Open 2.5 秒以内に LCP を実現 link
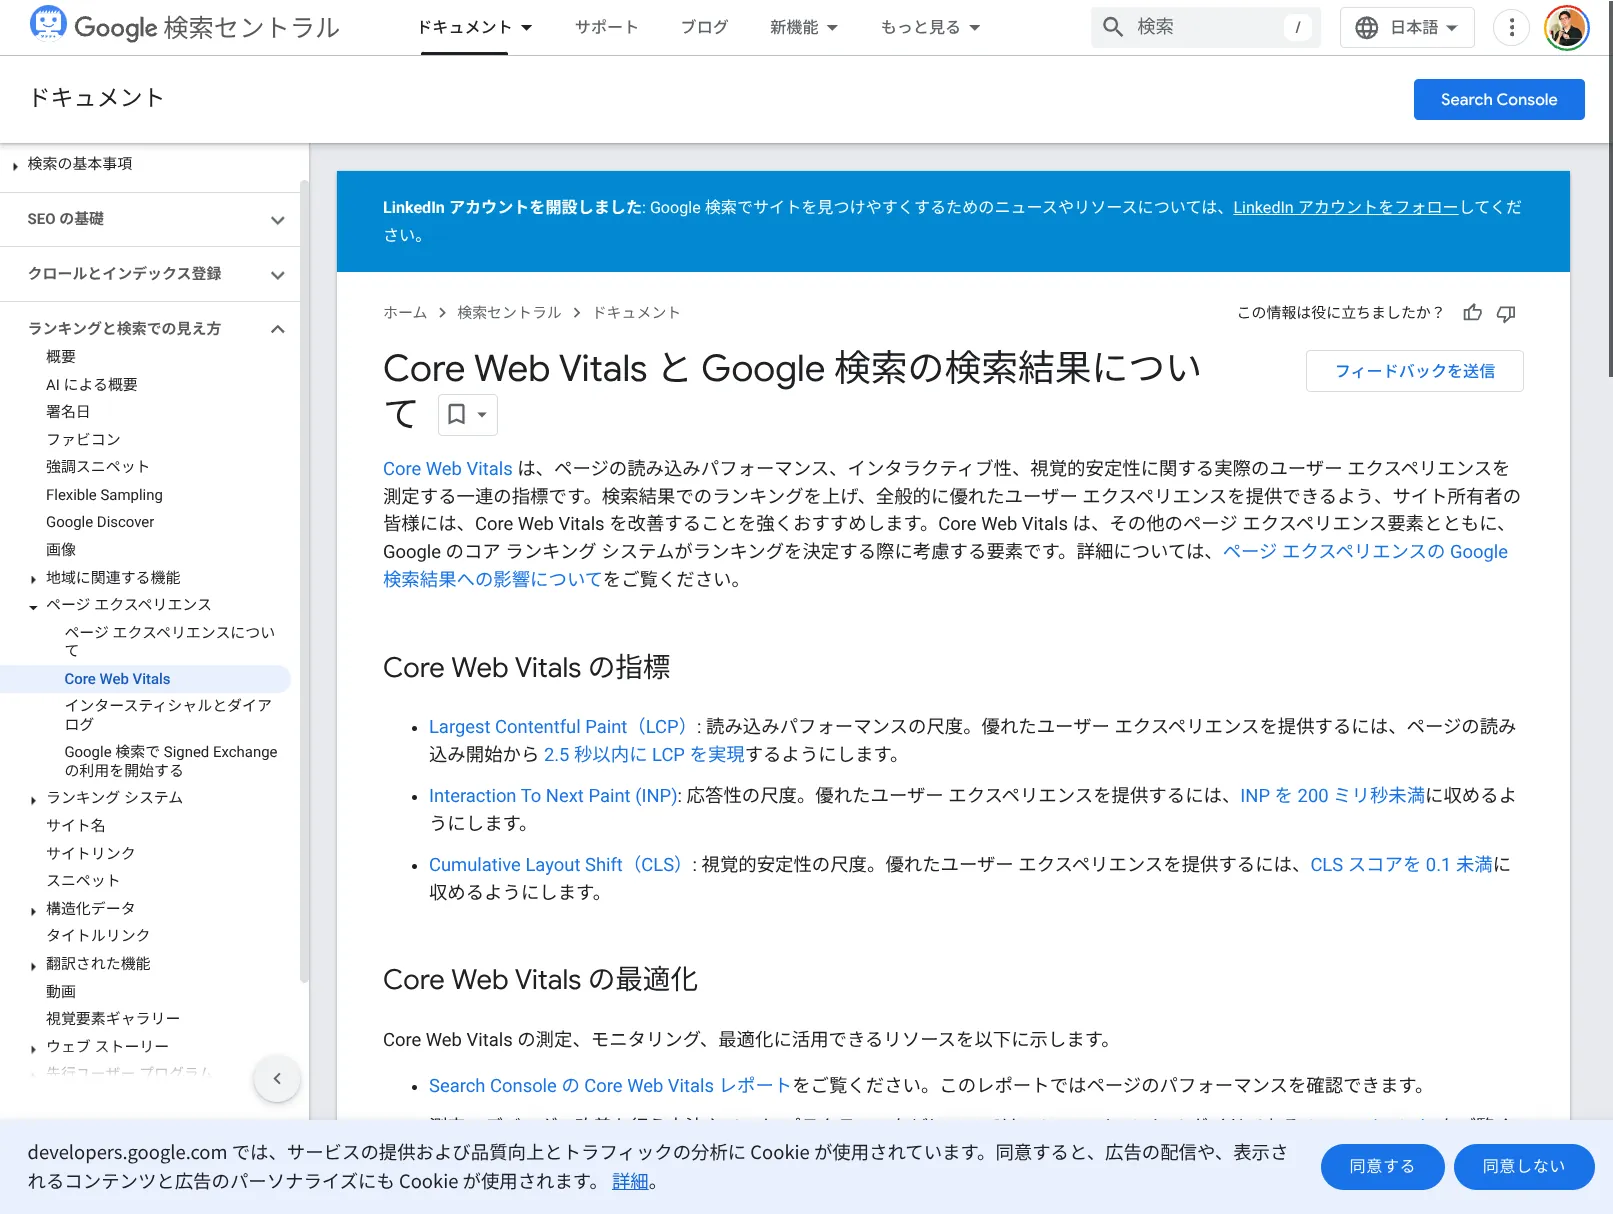Viewport: 1613px width, 1214px height. (644, 754)
